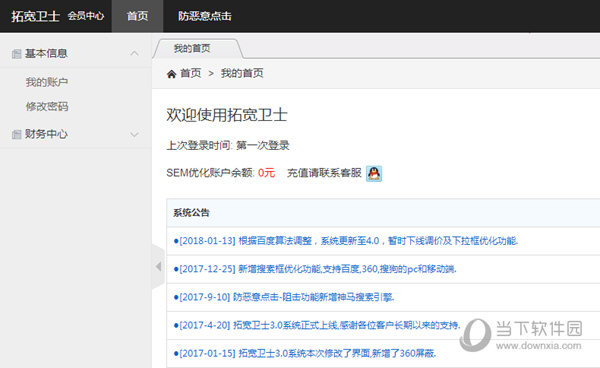
Task: Open the 2017-4-20 3.0 launch announcement
Action: [x=316, y=325]
